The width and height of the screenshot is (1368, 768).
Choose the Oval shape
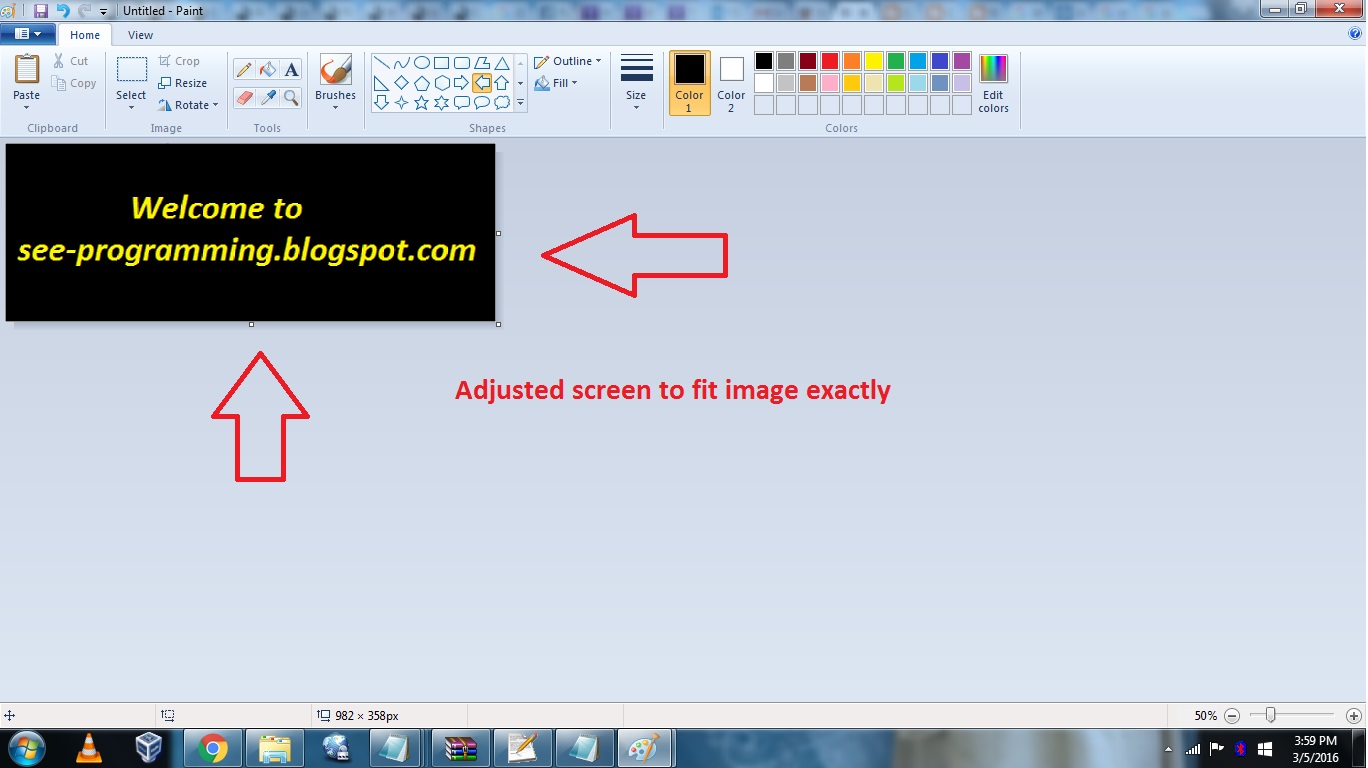click(421, 63)
